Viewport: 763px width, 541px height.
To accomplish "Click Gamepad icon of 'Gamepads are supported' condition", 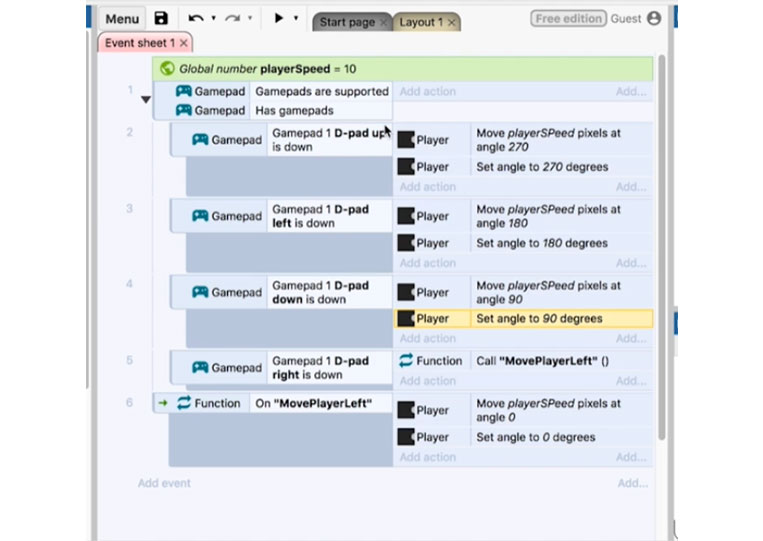I will pos(183,91).
